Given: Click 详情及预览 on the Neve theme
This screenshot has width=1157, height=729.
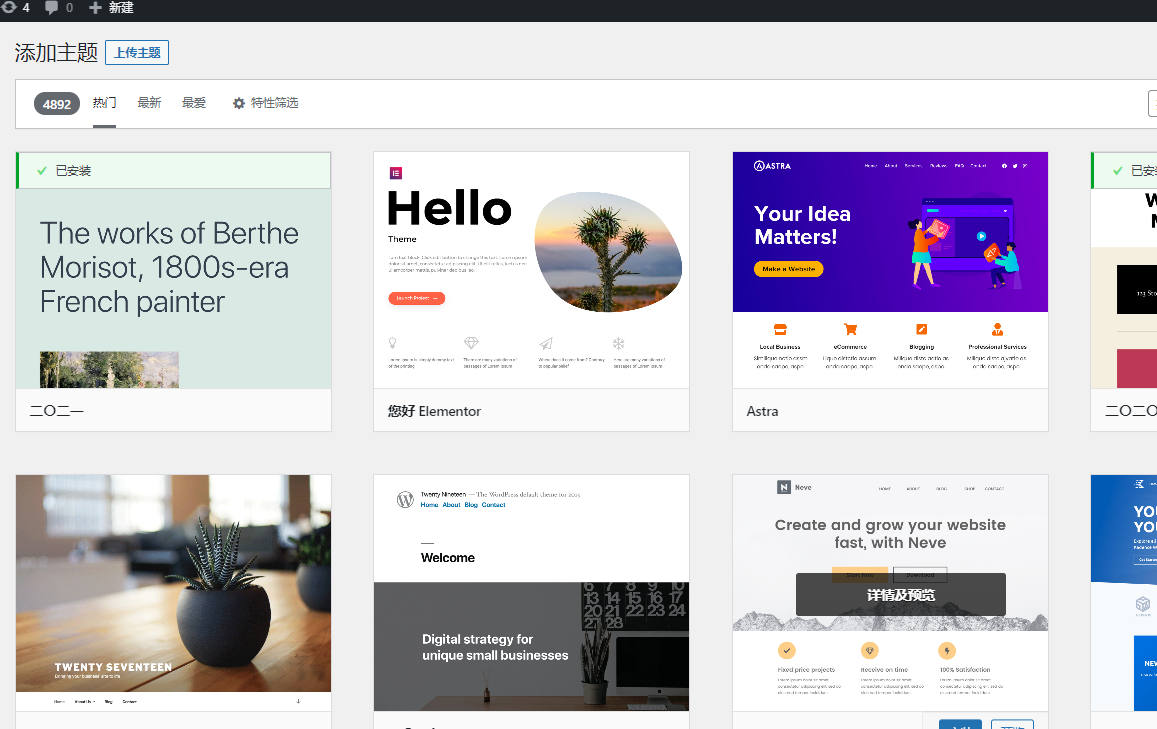Looking at the screenshot, I should pyautogui.click(x=900, y=595).
